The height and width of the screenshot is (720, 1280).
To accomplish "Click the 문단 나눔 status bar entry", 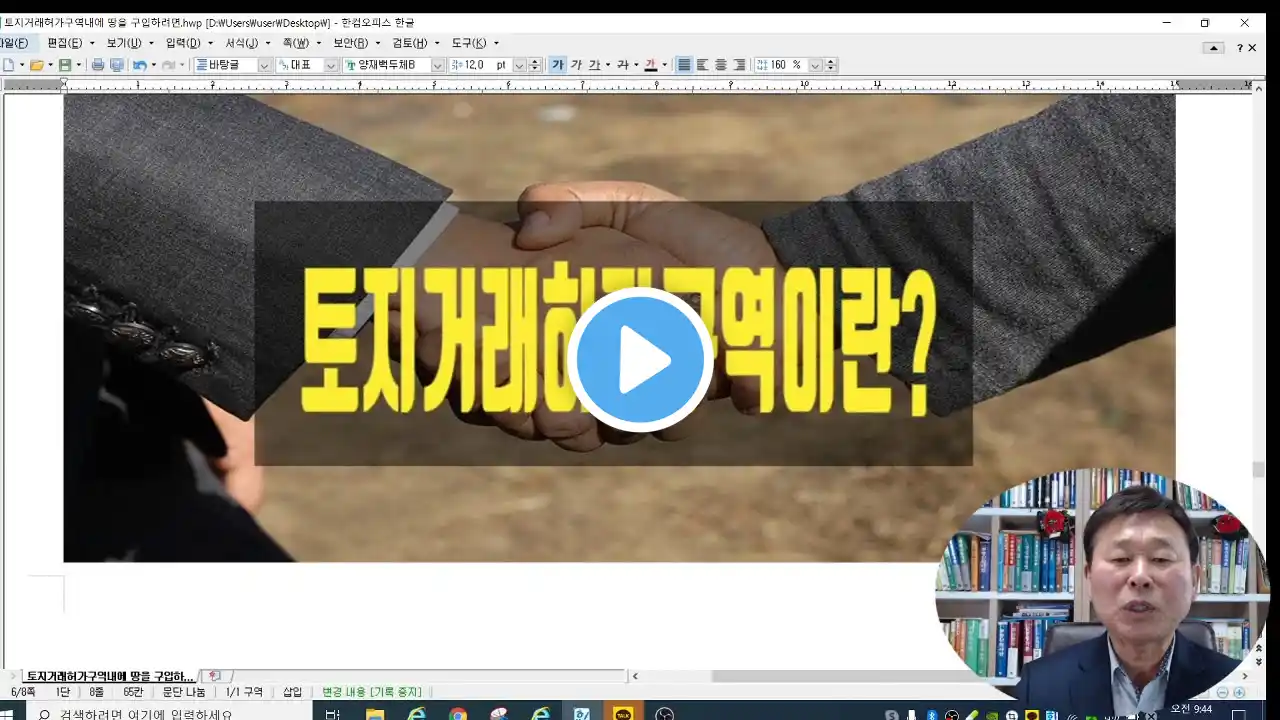I will click(x=184, y=692).
